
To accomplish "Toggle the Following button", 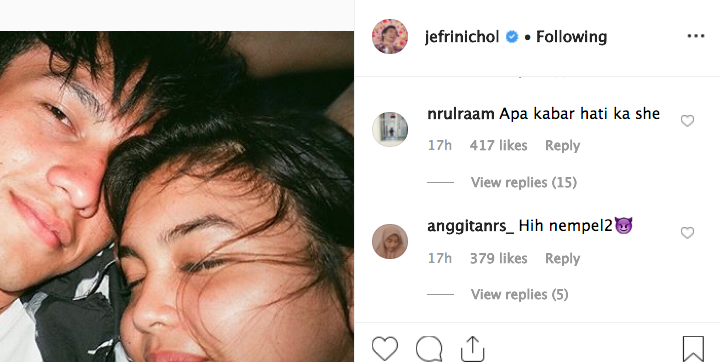I will pyautogui.click(x=571, y=37).
